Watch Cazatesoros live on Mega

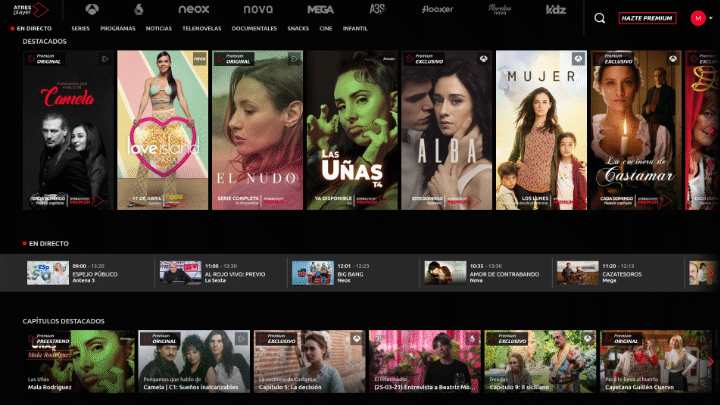point(578,273)
